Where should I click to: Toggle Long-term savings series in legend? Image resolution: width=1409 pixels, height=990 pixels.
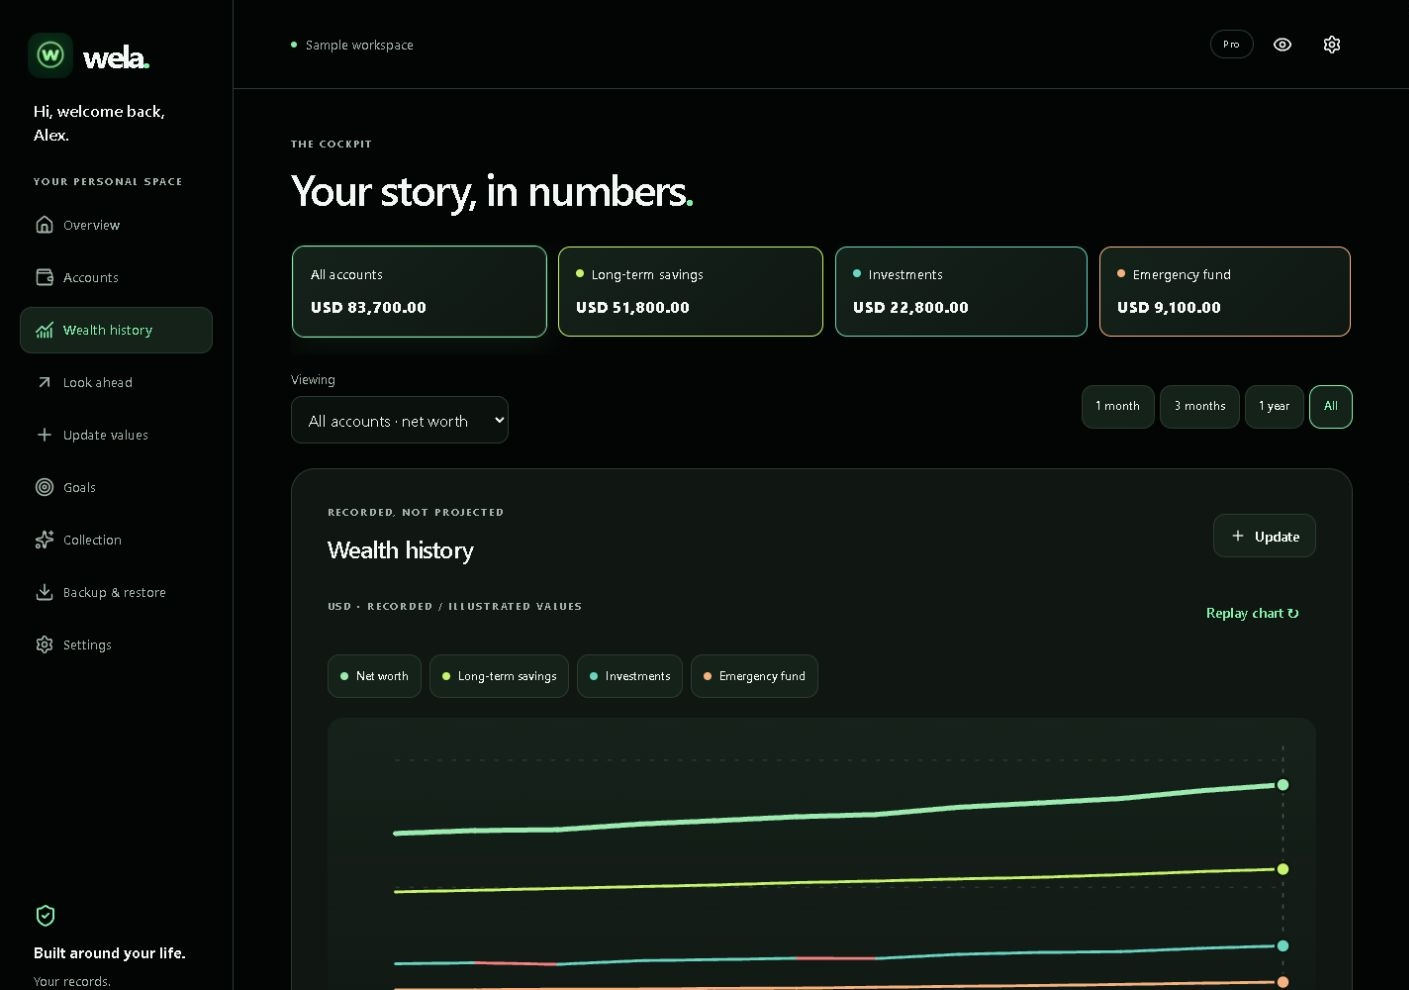pos(499,676)
